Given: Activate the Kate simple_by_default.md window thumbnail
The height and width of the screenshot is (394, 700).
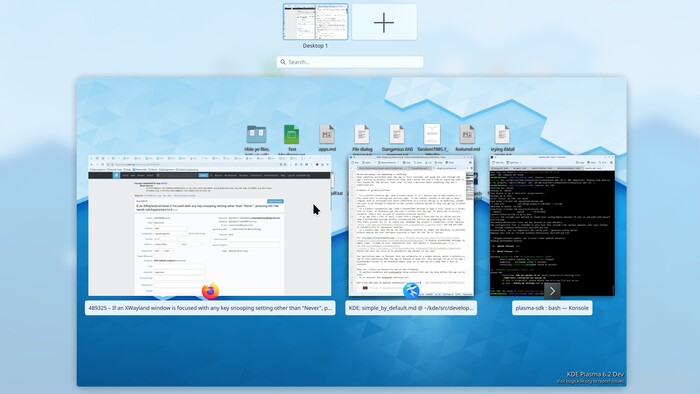Looking at the screenshot, I should click(x=411, y=225).
